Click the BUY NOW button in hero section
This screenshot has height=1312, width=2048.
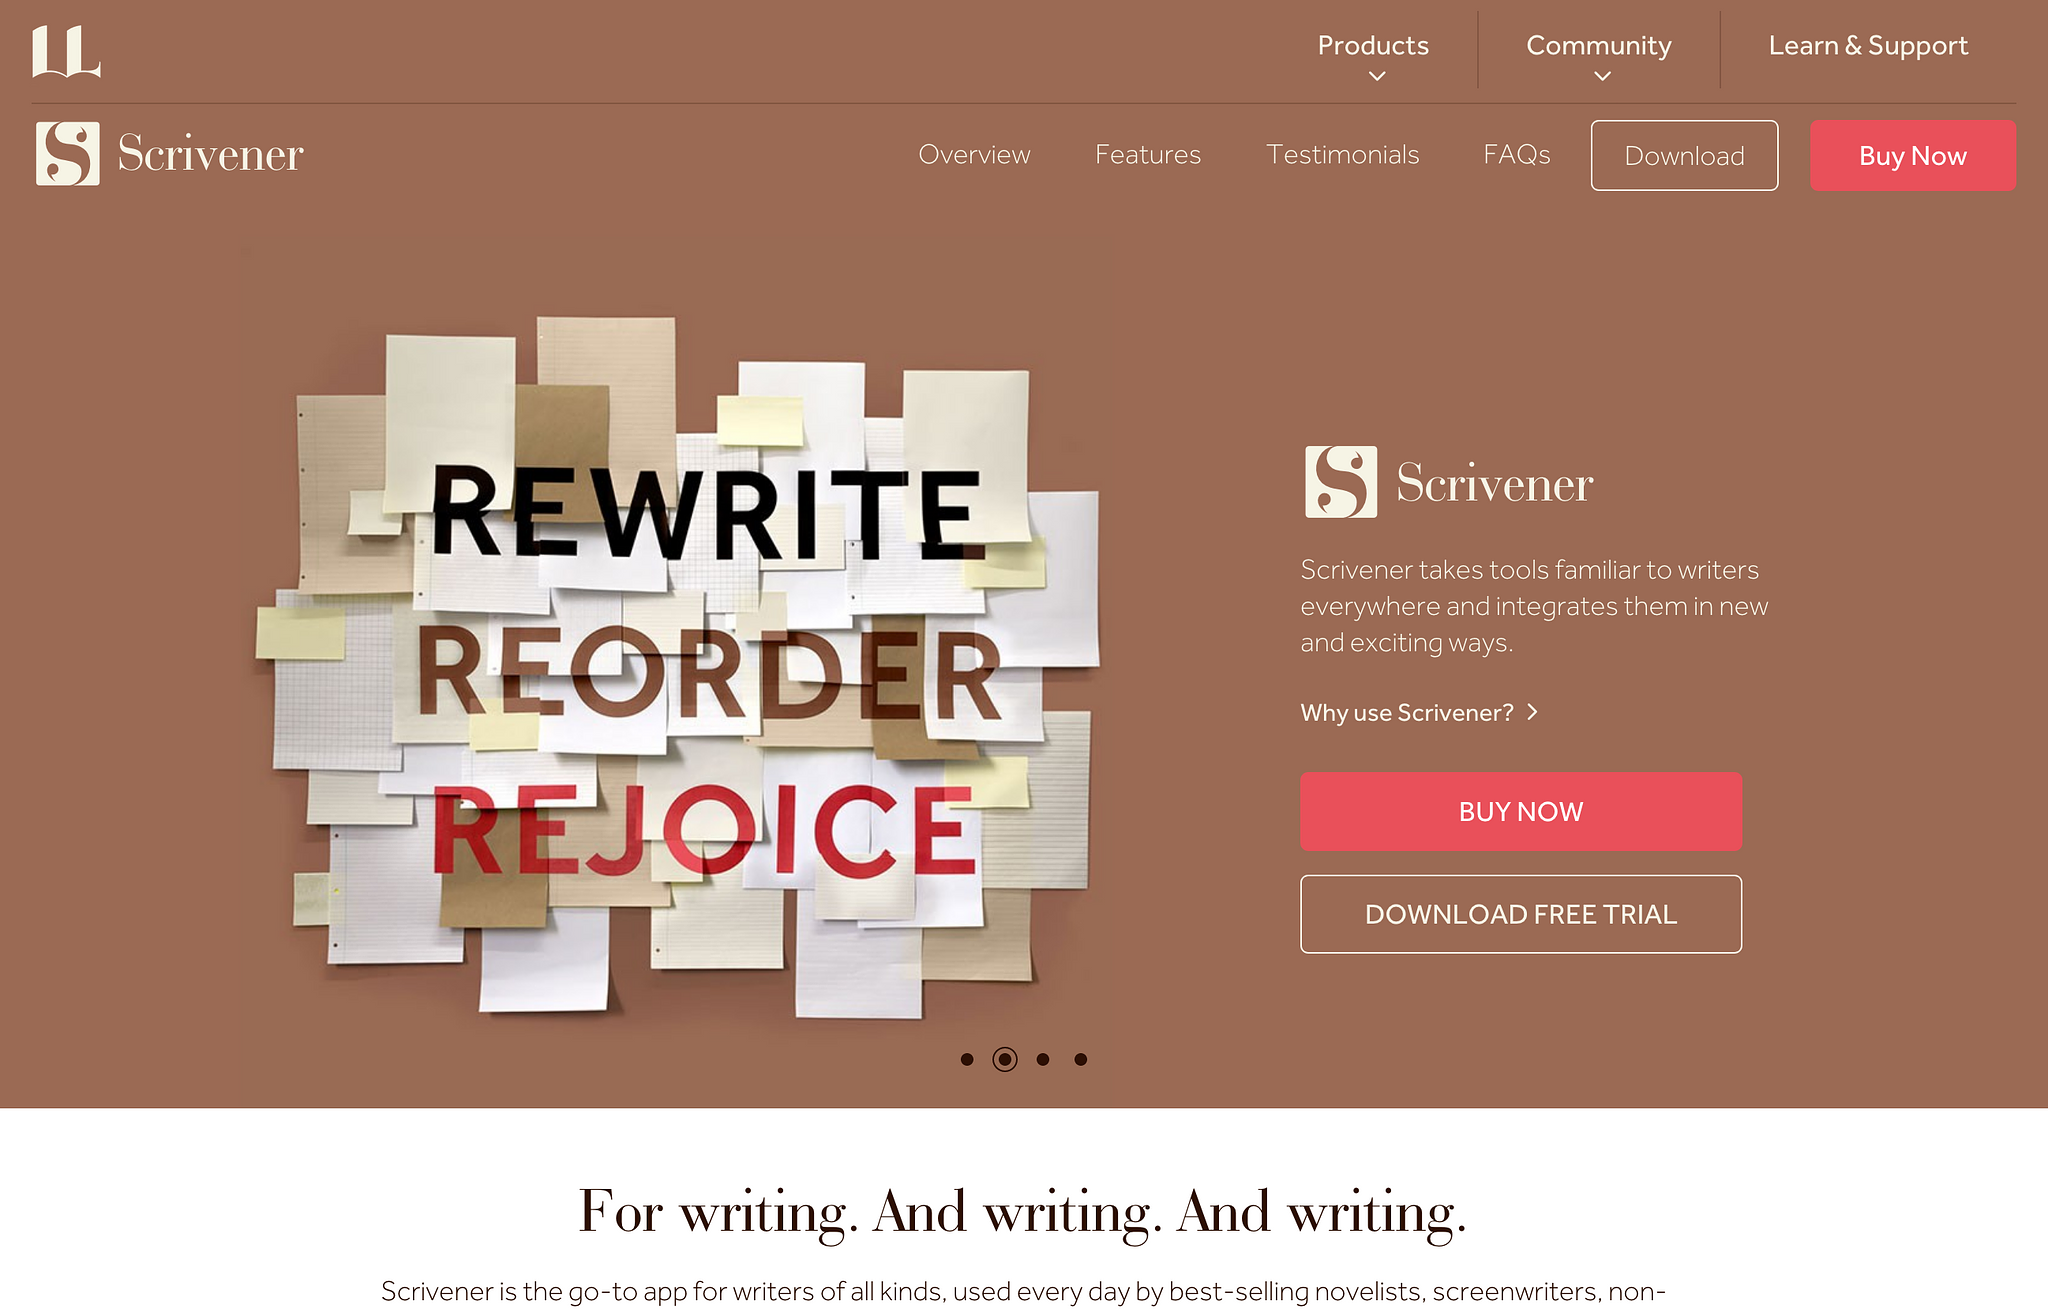(x=1521, y=810)
